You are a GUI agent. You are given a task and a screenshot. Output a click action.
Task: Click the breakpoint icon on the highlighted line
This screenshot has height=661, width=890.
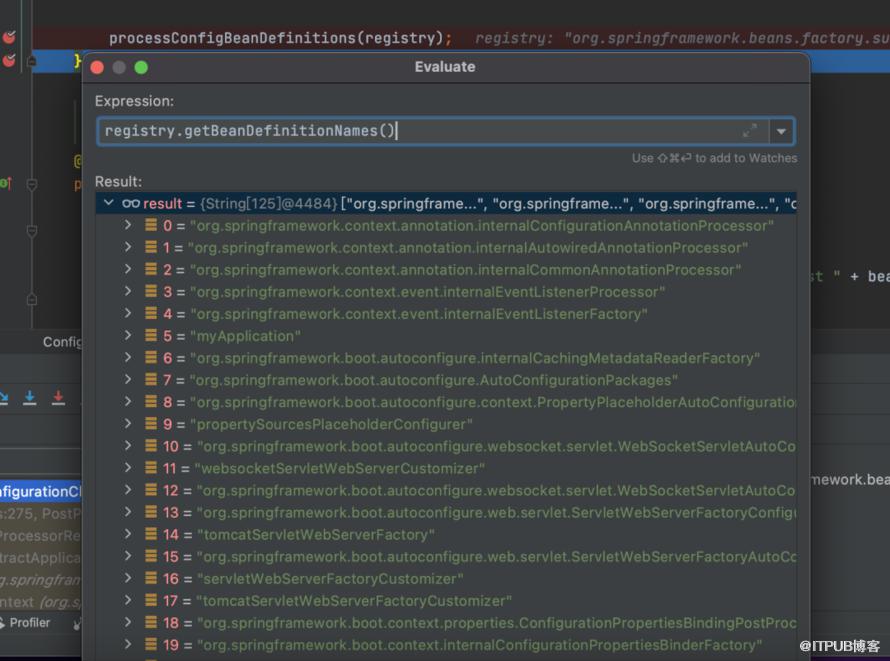point(9,60)
